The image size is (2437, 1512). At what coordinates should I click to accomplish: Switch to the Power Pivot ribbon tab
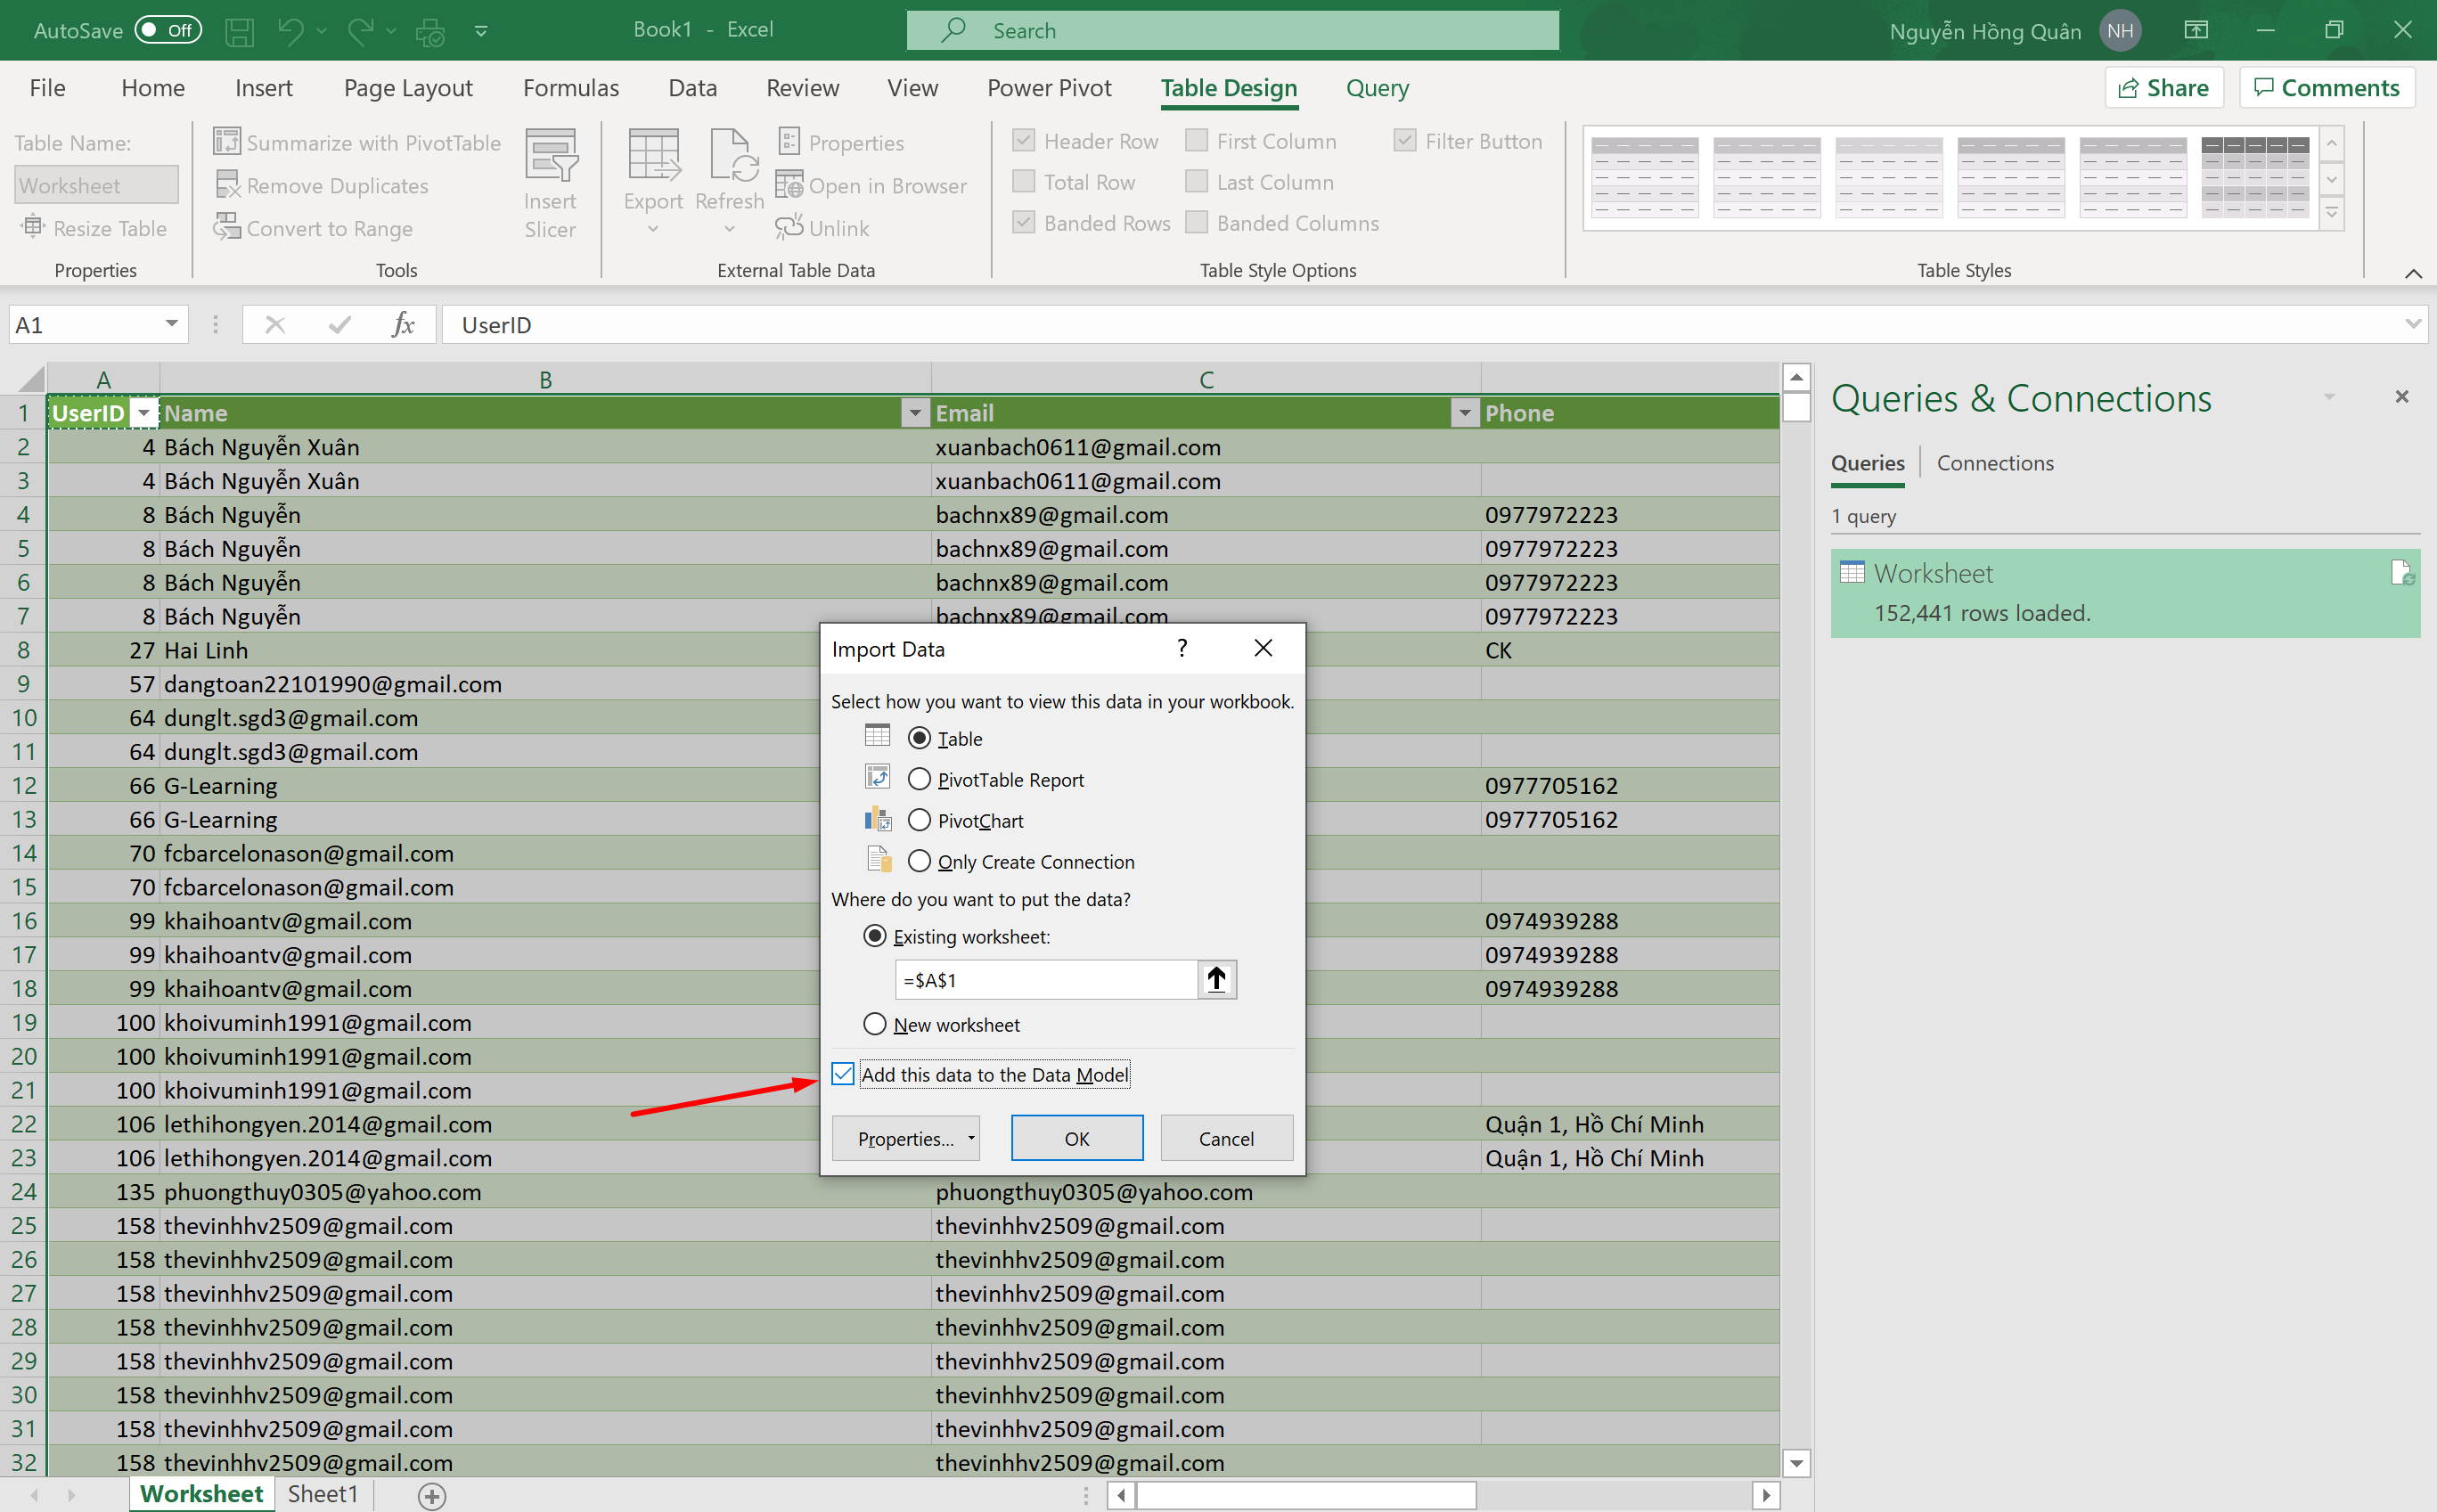coord(1048,88)
